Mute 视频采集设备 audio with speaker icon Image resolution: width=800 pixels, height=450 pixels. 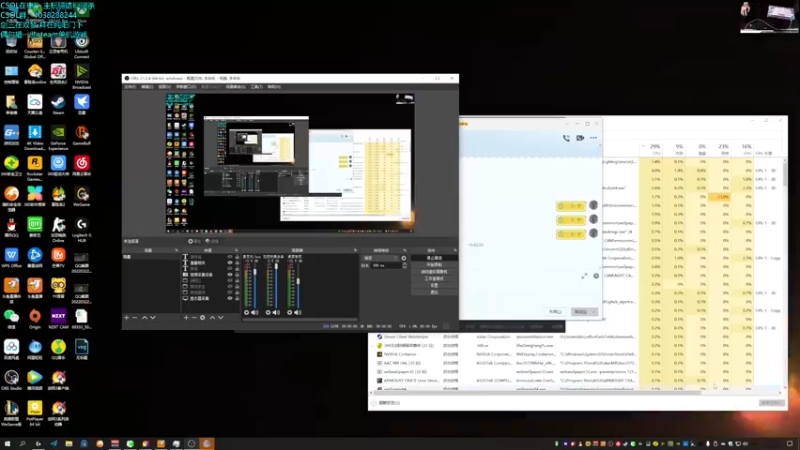click(276, 312)
